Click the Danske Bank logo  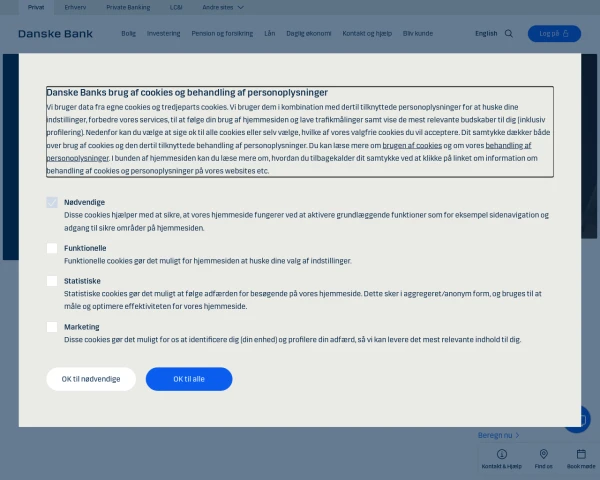(55, 34)
